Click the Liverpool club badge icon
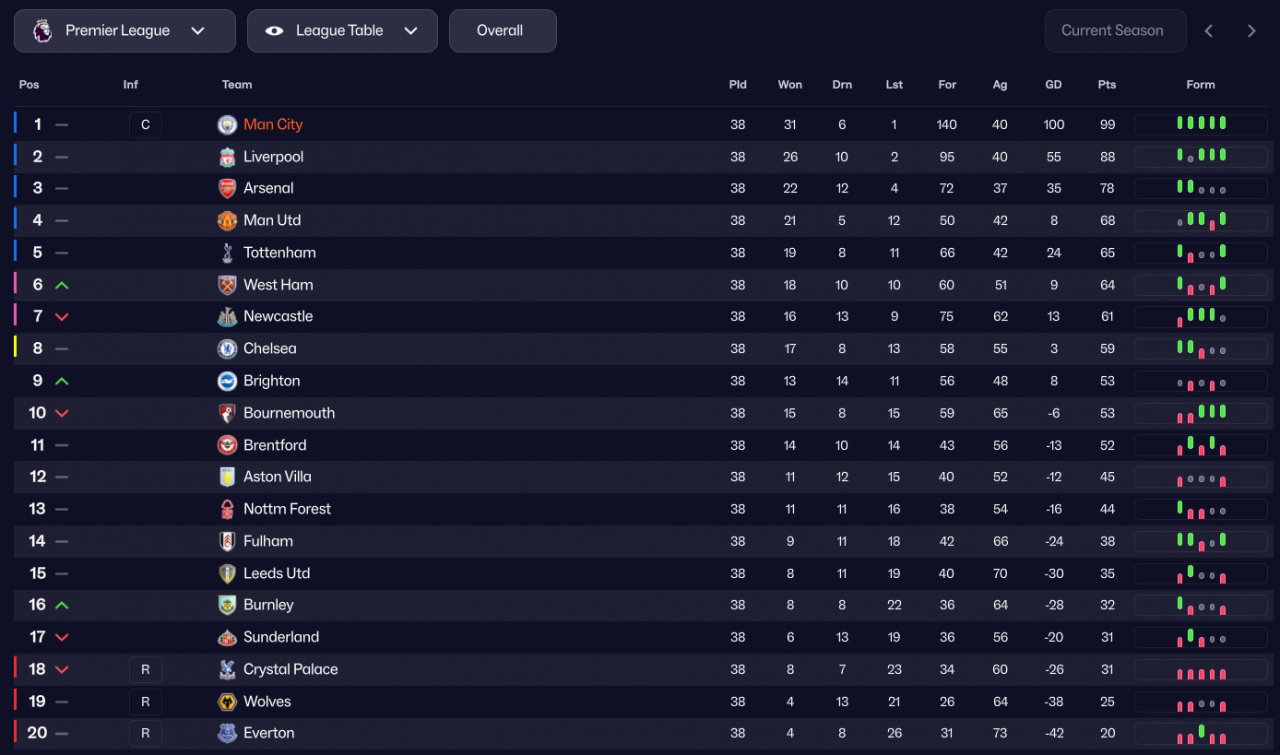This screenshot has height=755, width=1280. 227,157
